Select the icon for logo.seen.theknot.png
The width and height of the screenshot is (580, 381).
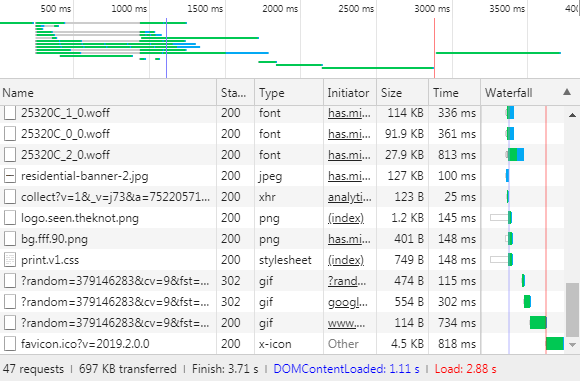10,218
